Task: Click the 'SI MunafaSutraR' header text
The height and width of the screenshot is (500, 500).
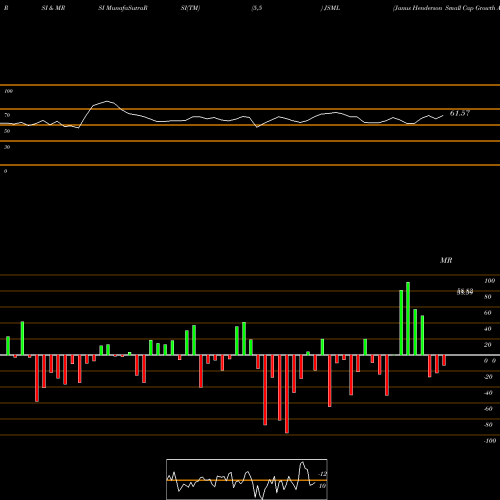Action: pos(123,8)
